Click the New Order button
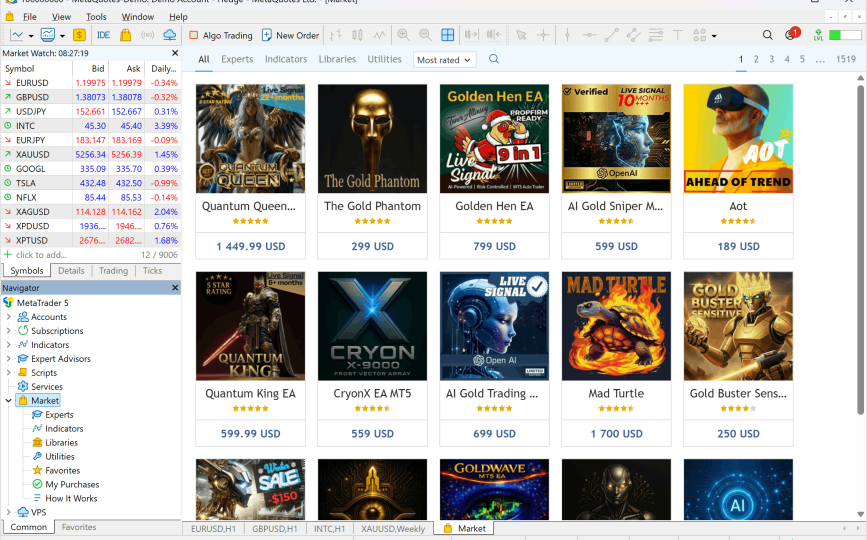This screenshot has width=867, height=540. click(x=290, y=35)
